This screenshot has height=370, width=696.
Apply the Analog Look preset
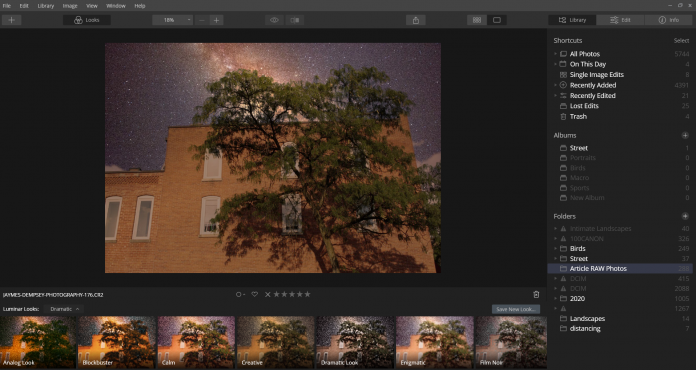coord(38,342)
